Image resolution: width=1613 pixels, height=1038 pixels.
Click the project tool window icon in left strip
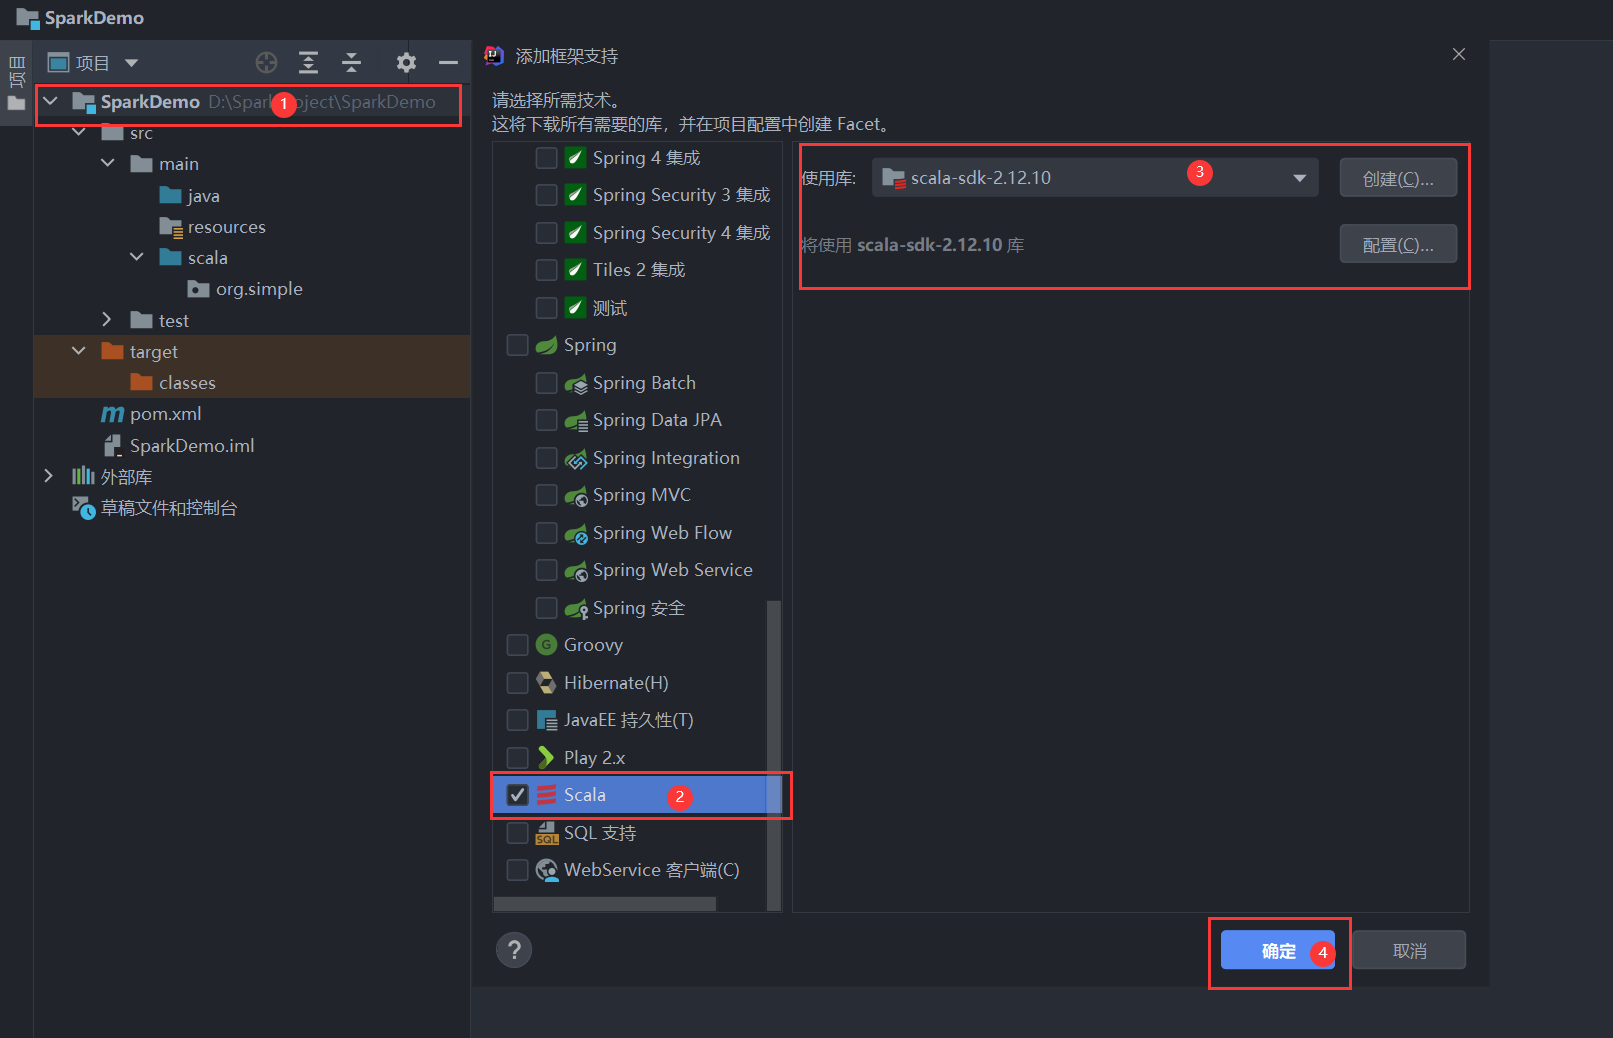click(16, 102)
